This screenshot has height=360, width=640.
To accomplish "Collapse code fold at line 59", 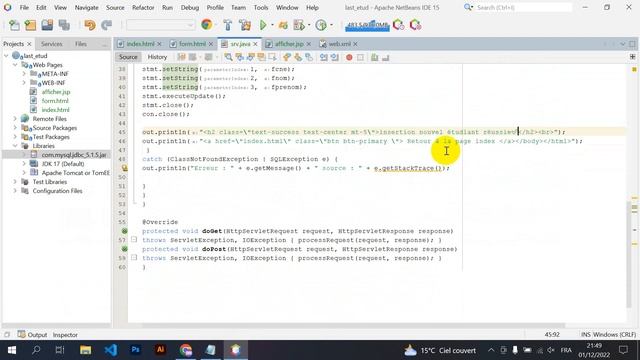I will coord(134,258).
